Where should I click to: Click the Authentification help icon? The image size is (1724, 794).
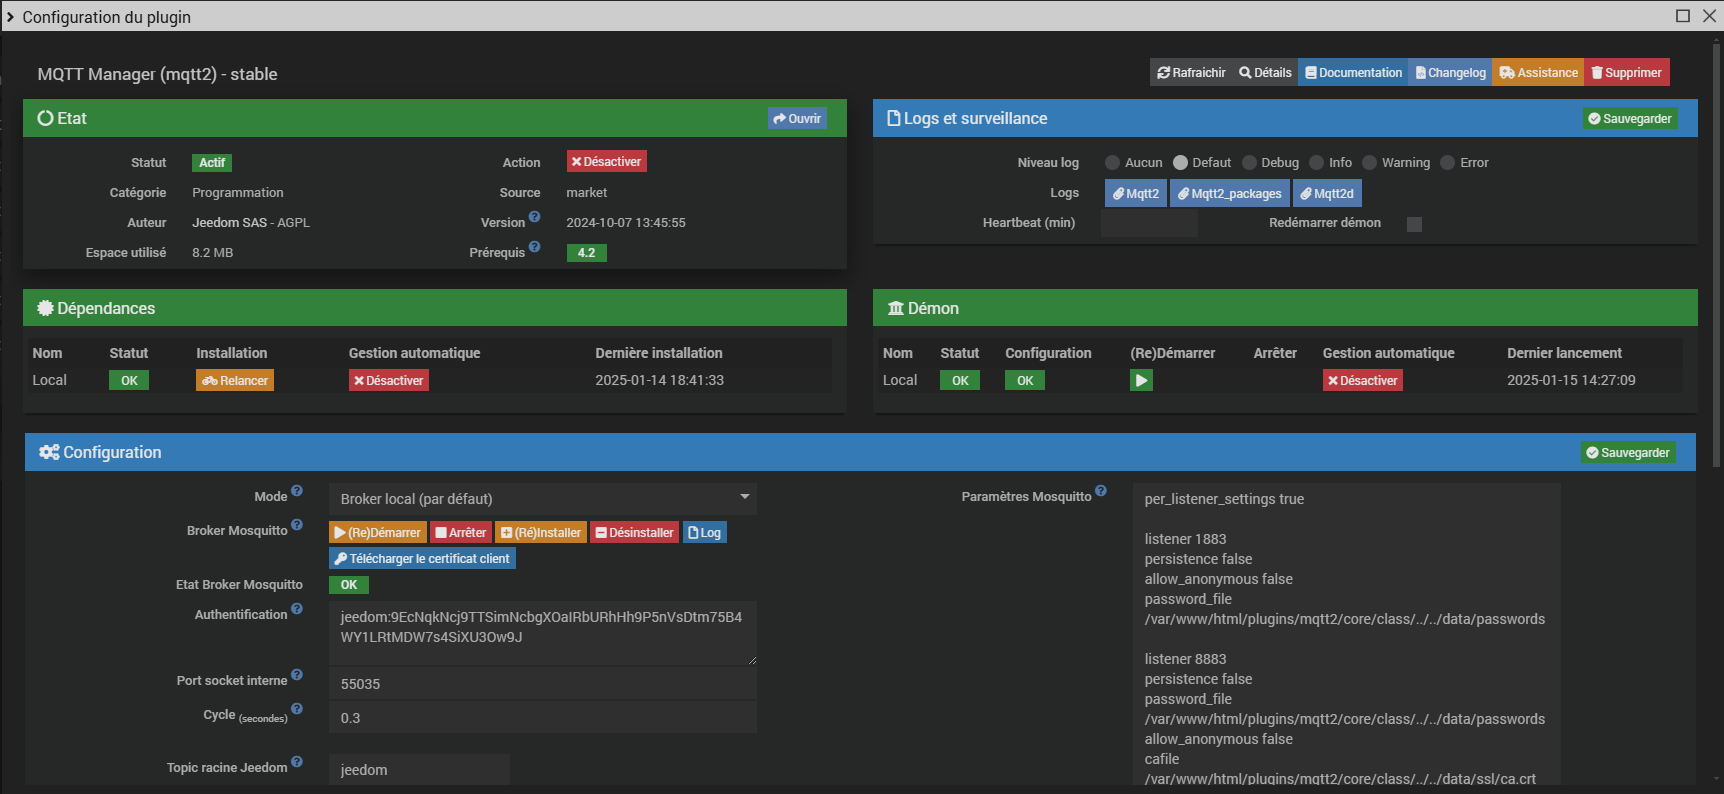click(297, 609)
